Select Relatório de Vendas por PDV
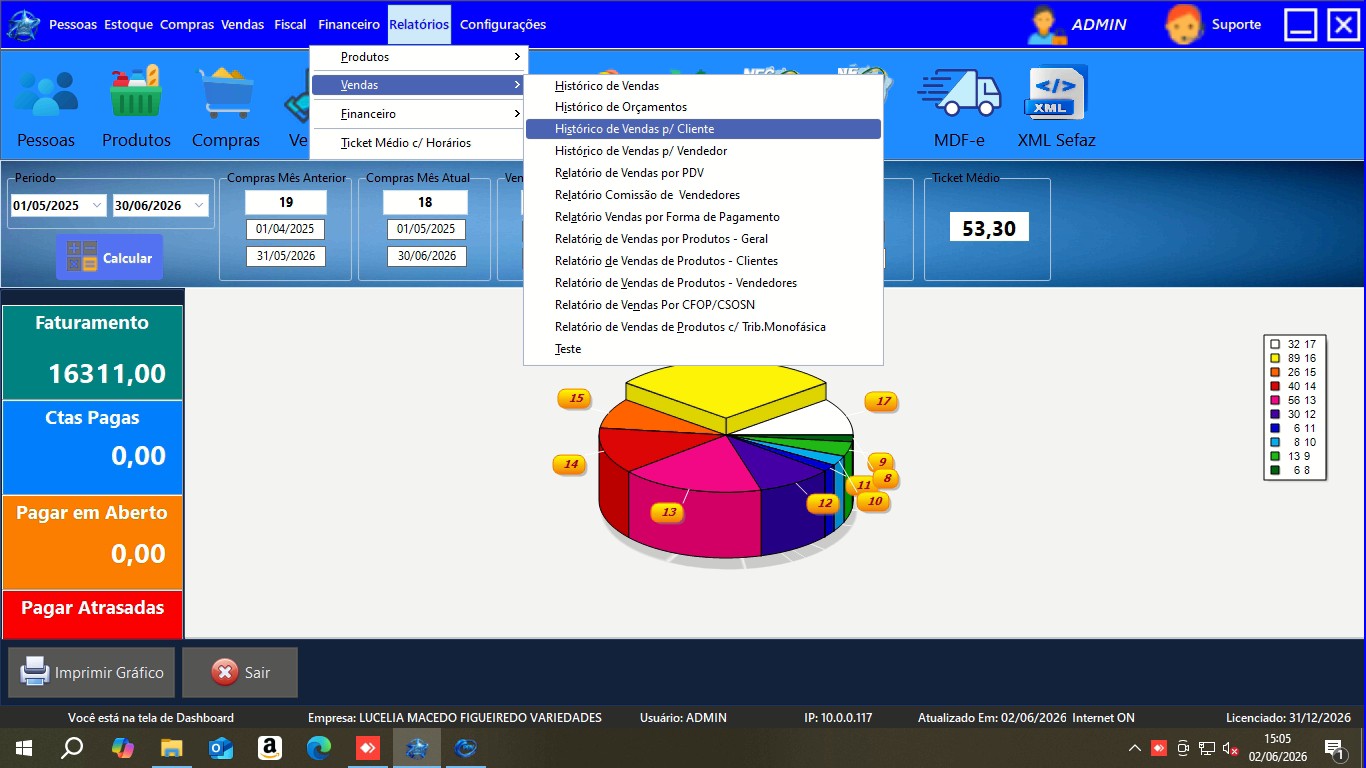This screenshot has width=1366, height=768. pyautogui.click(x=703, y=173)
